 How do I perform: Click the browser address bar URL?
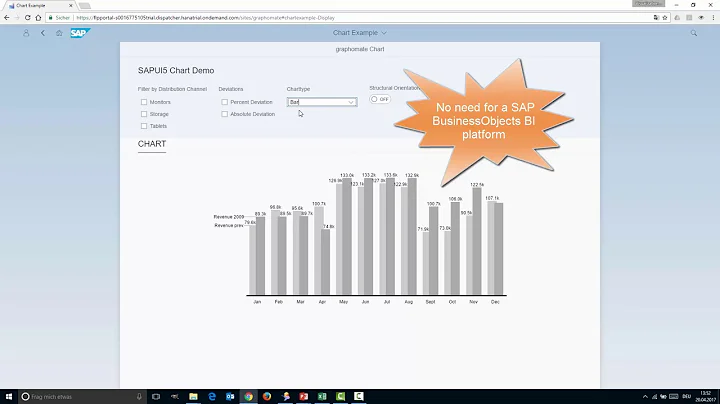(x=205, y=18)
